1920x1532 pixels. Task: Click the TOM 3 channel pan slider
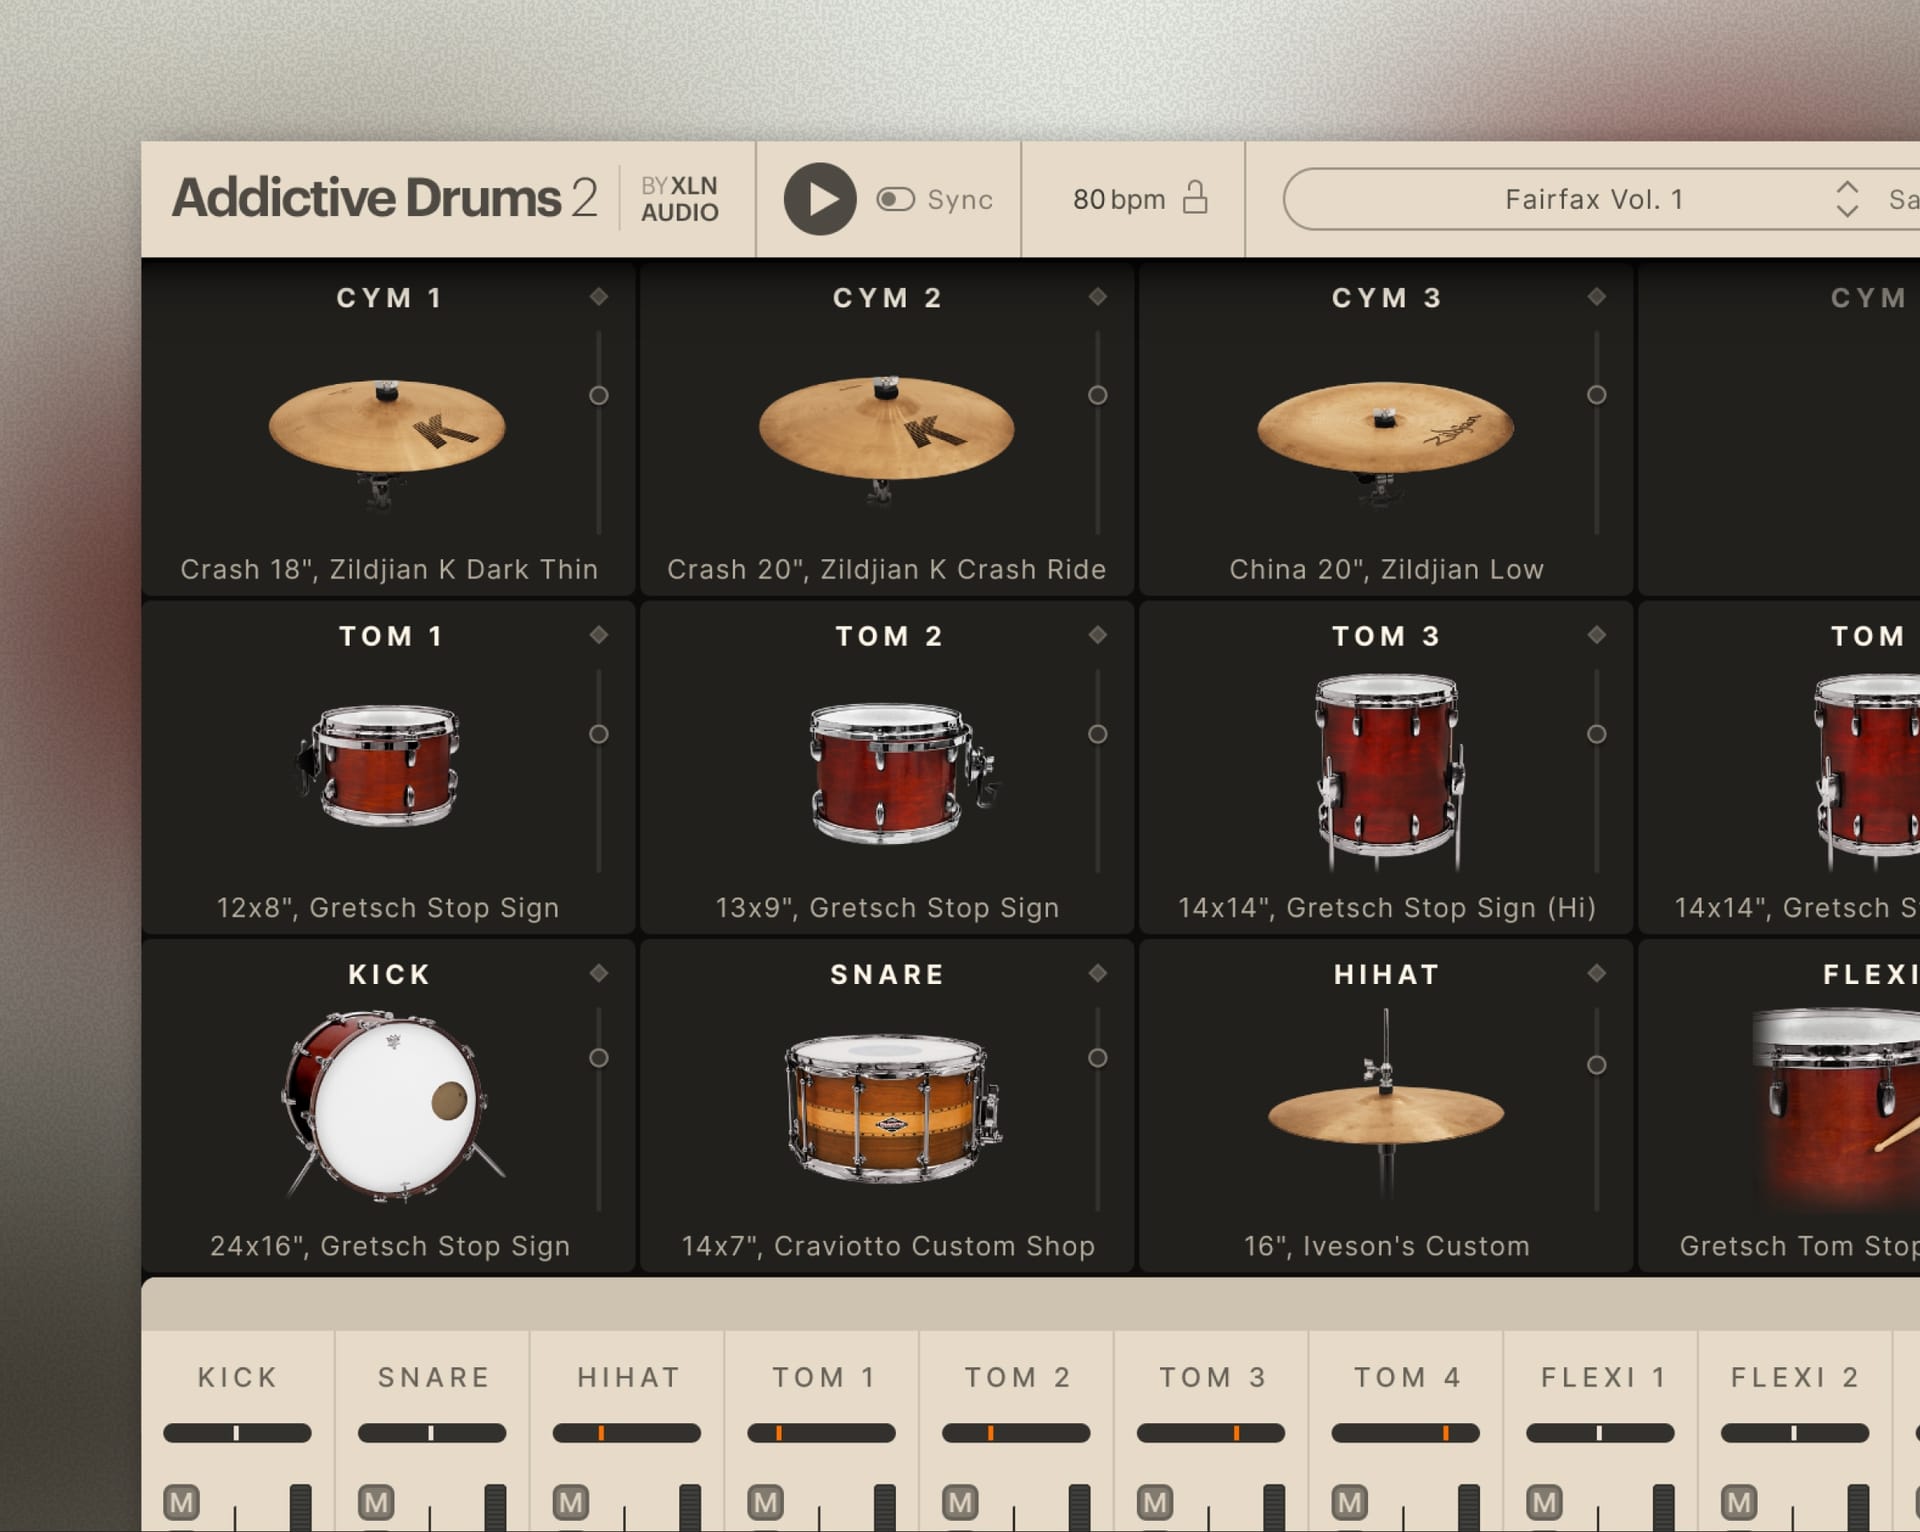[x=1211, y=1433]
